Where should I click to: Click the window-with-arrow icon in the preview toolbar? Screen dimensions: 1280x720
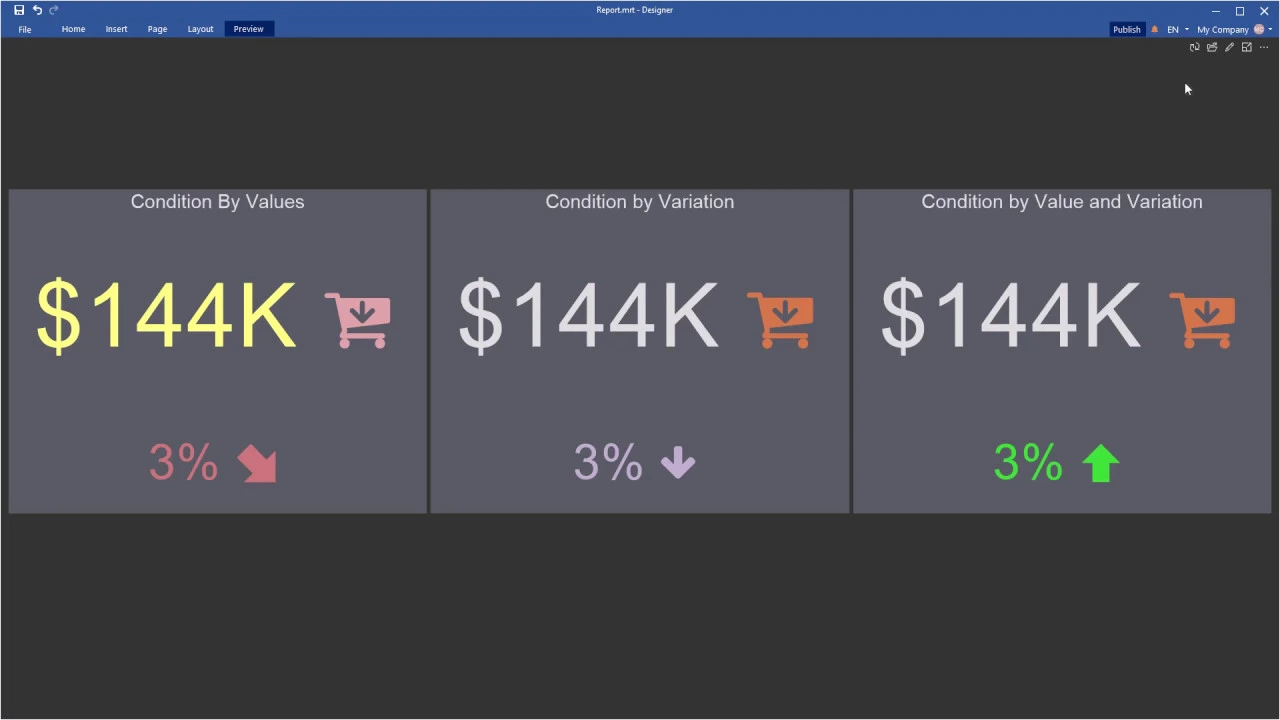1246,47
